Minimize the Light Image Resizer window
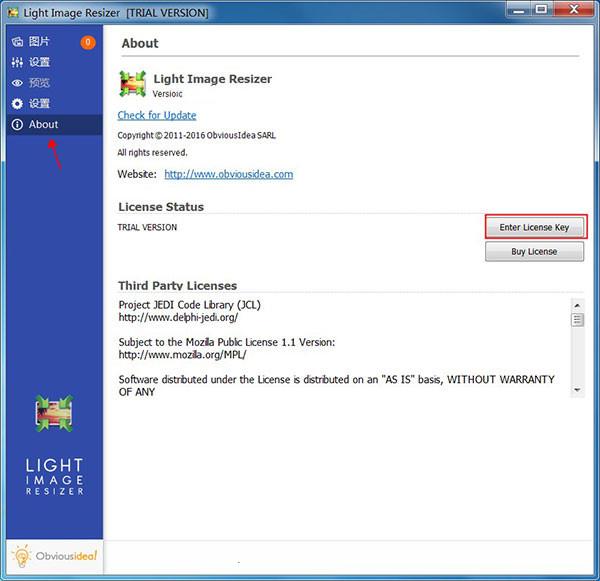 [x=518, y=10]
